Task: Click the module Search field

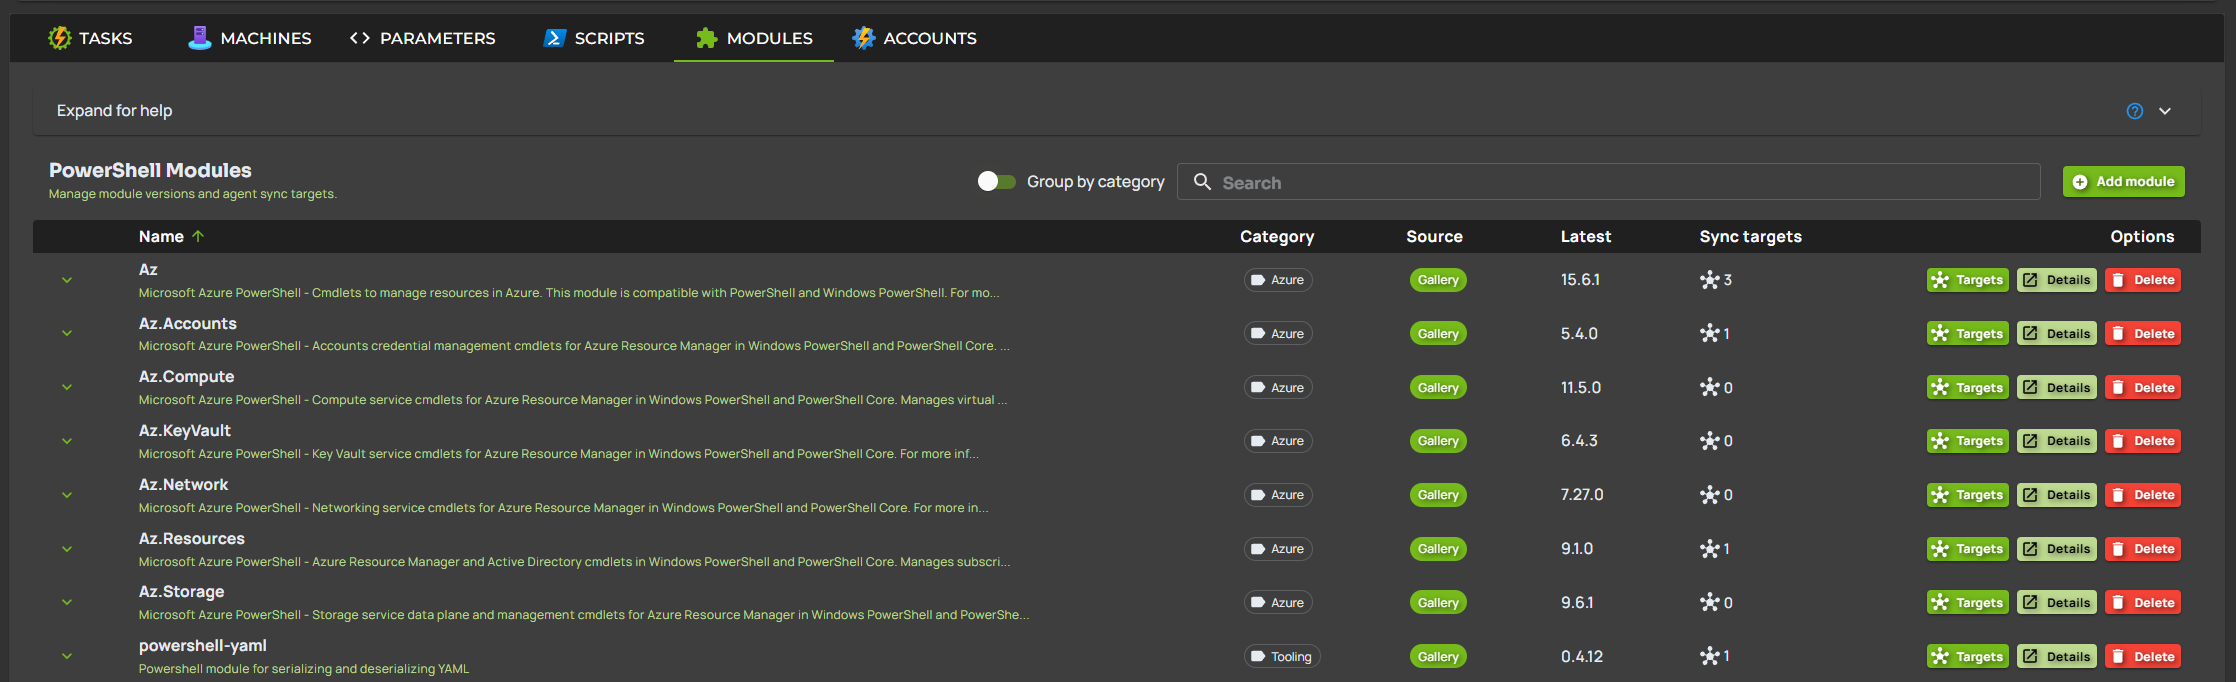Action: pos(1608,182)
